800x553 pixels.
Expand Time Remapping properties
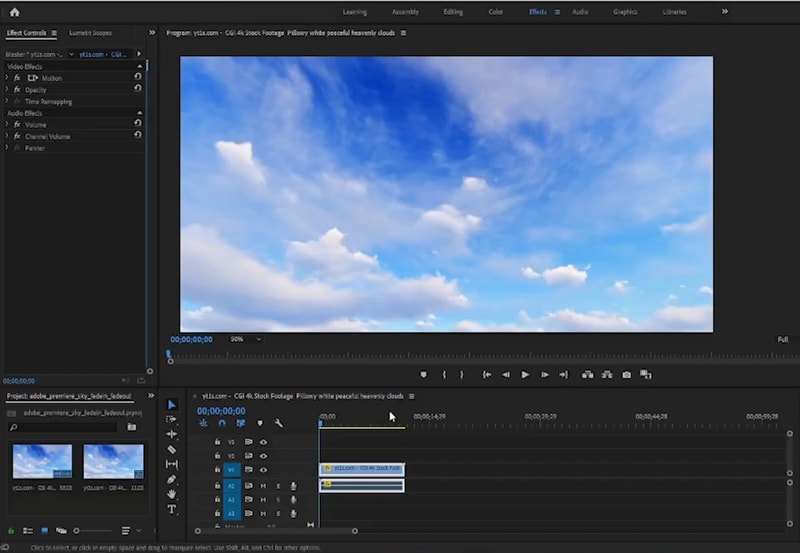pos(7,101)
